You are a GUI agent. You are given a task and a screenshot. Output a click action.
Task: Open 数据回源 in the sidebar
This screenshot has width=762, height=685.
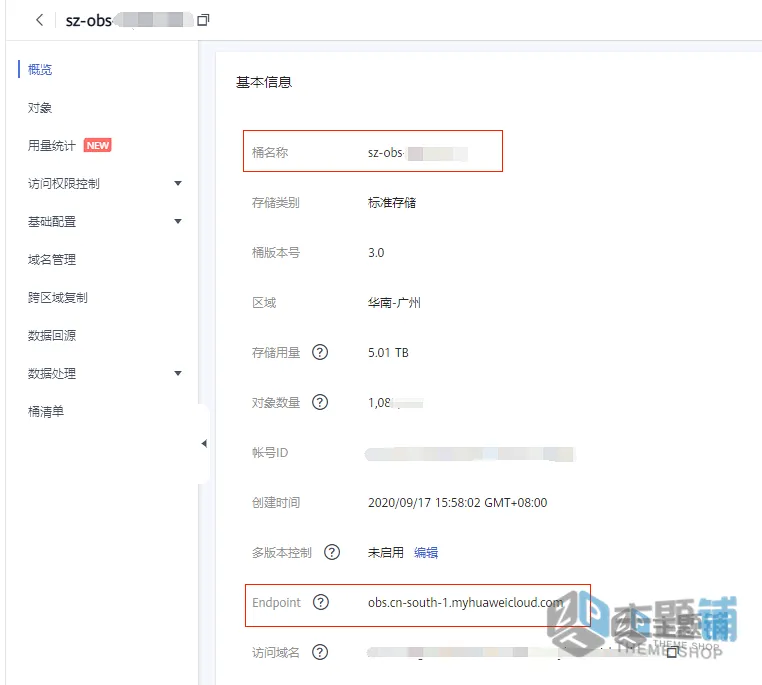click(52, 335)
